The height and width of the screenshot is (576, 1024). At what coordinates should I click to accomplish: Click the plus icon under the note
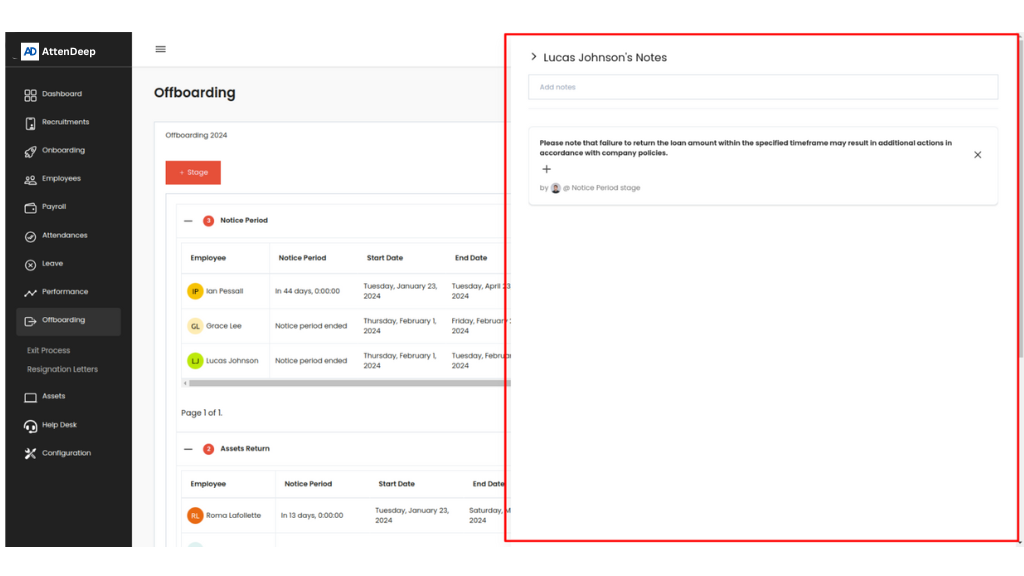point(546,169)
